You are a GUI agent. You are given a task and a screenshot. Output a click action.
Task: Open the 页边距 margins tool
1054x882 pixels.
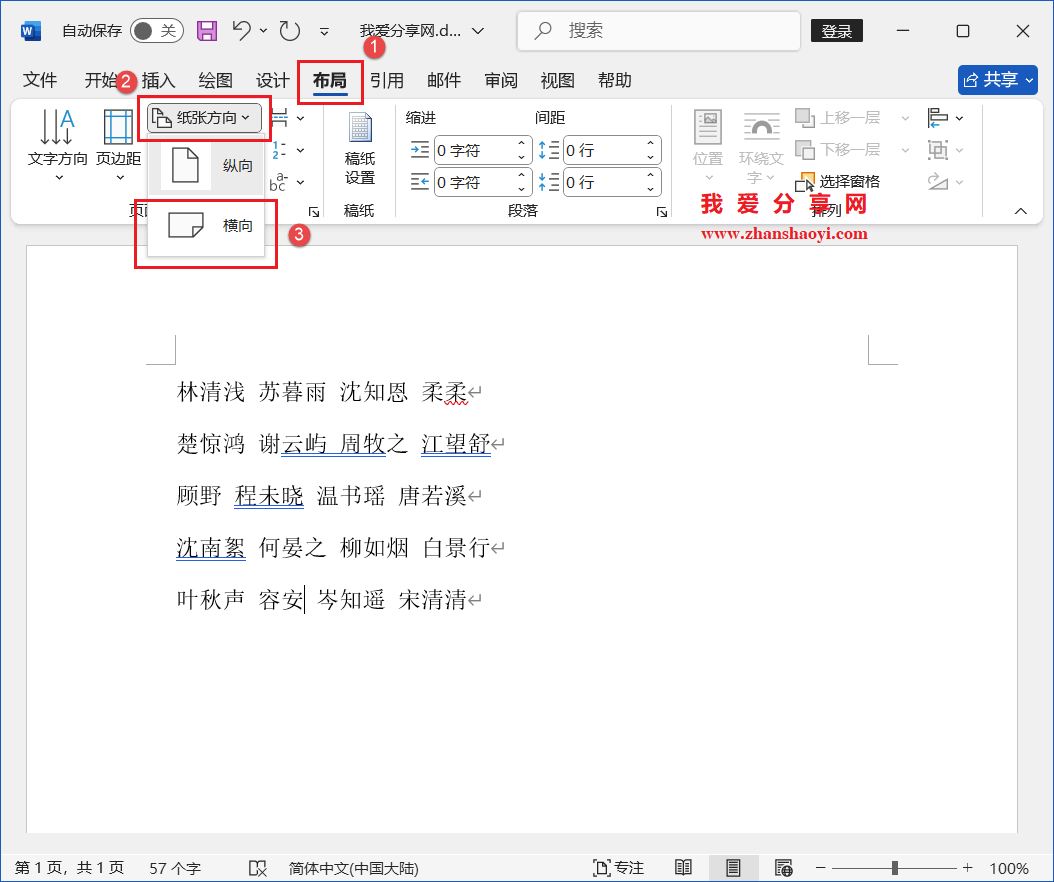tap(118, 145)
